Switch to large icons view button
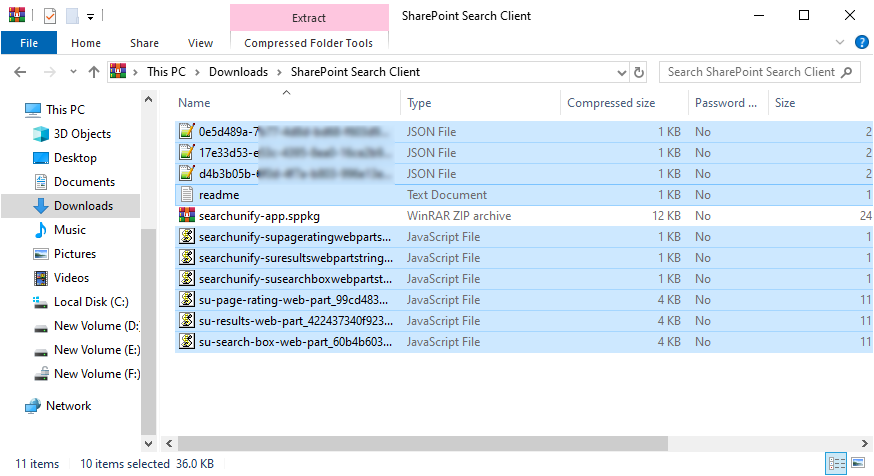The width and height of the screenshot is (874, 476). pyautogui.click(x=857, y=464)
